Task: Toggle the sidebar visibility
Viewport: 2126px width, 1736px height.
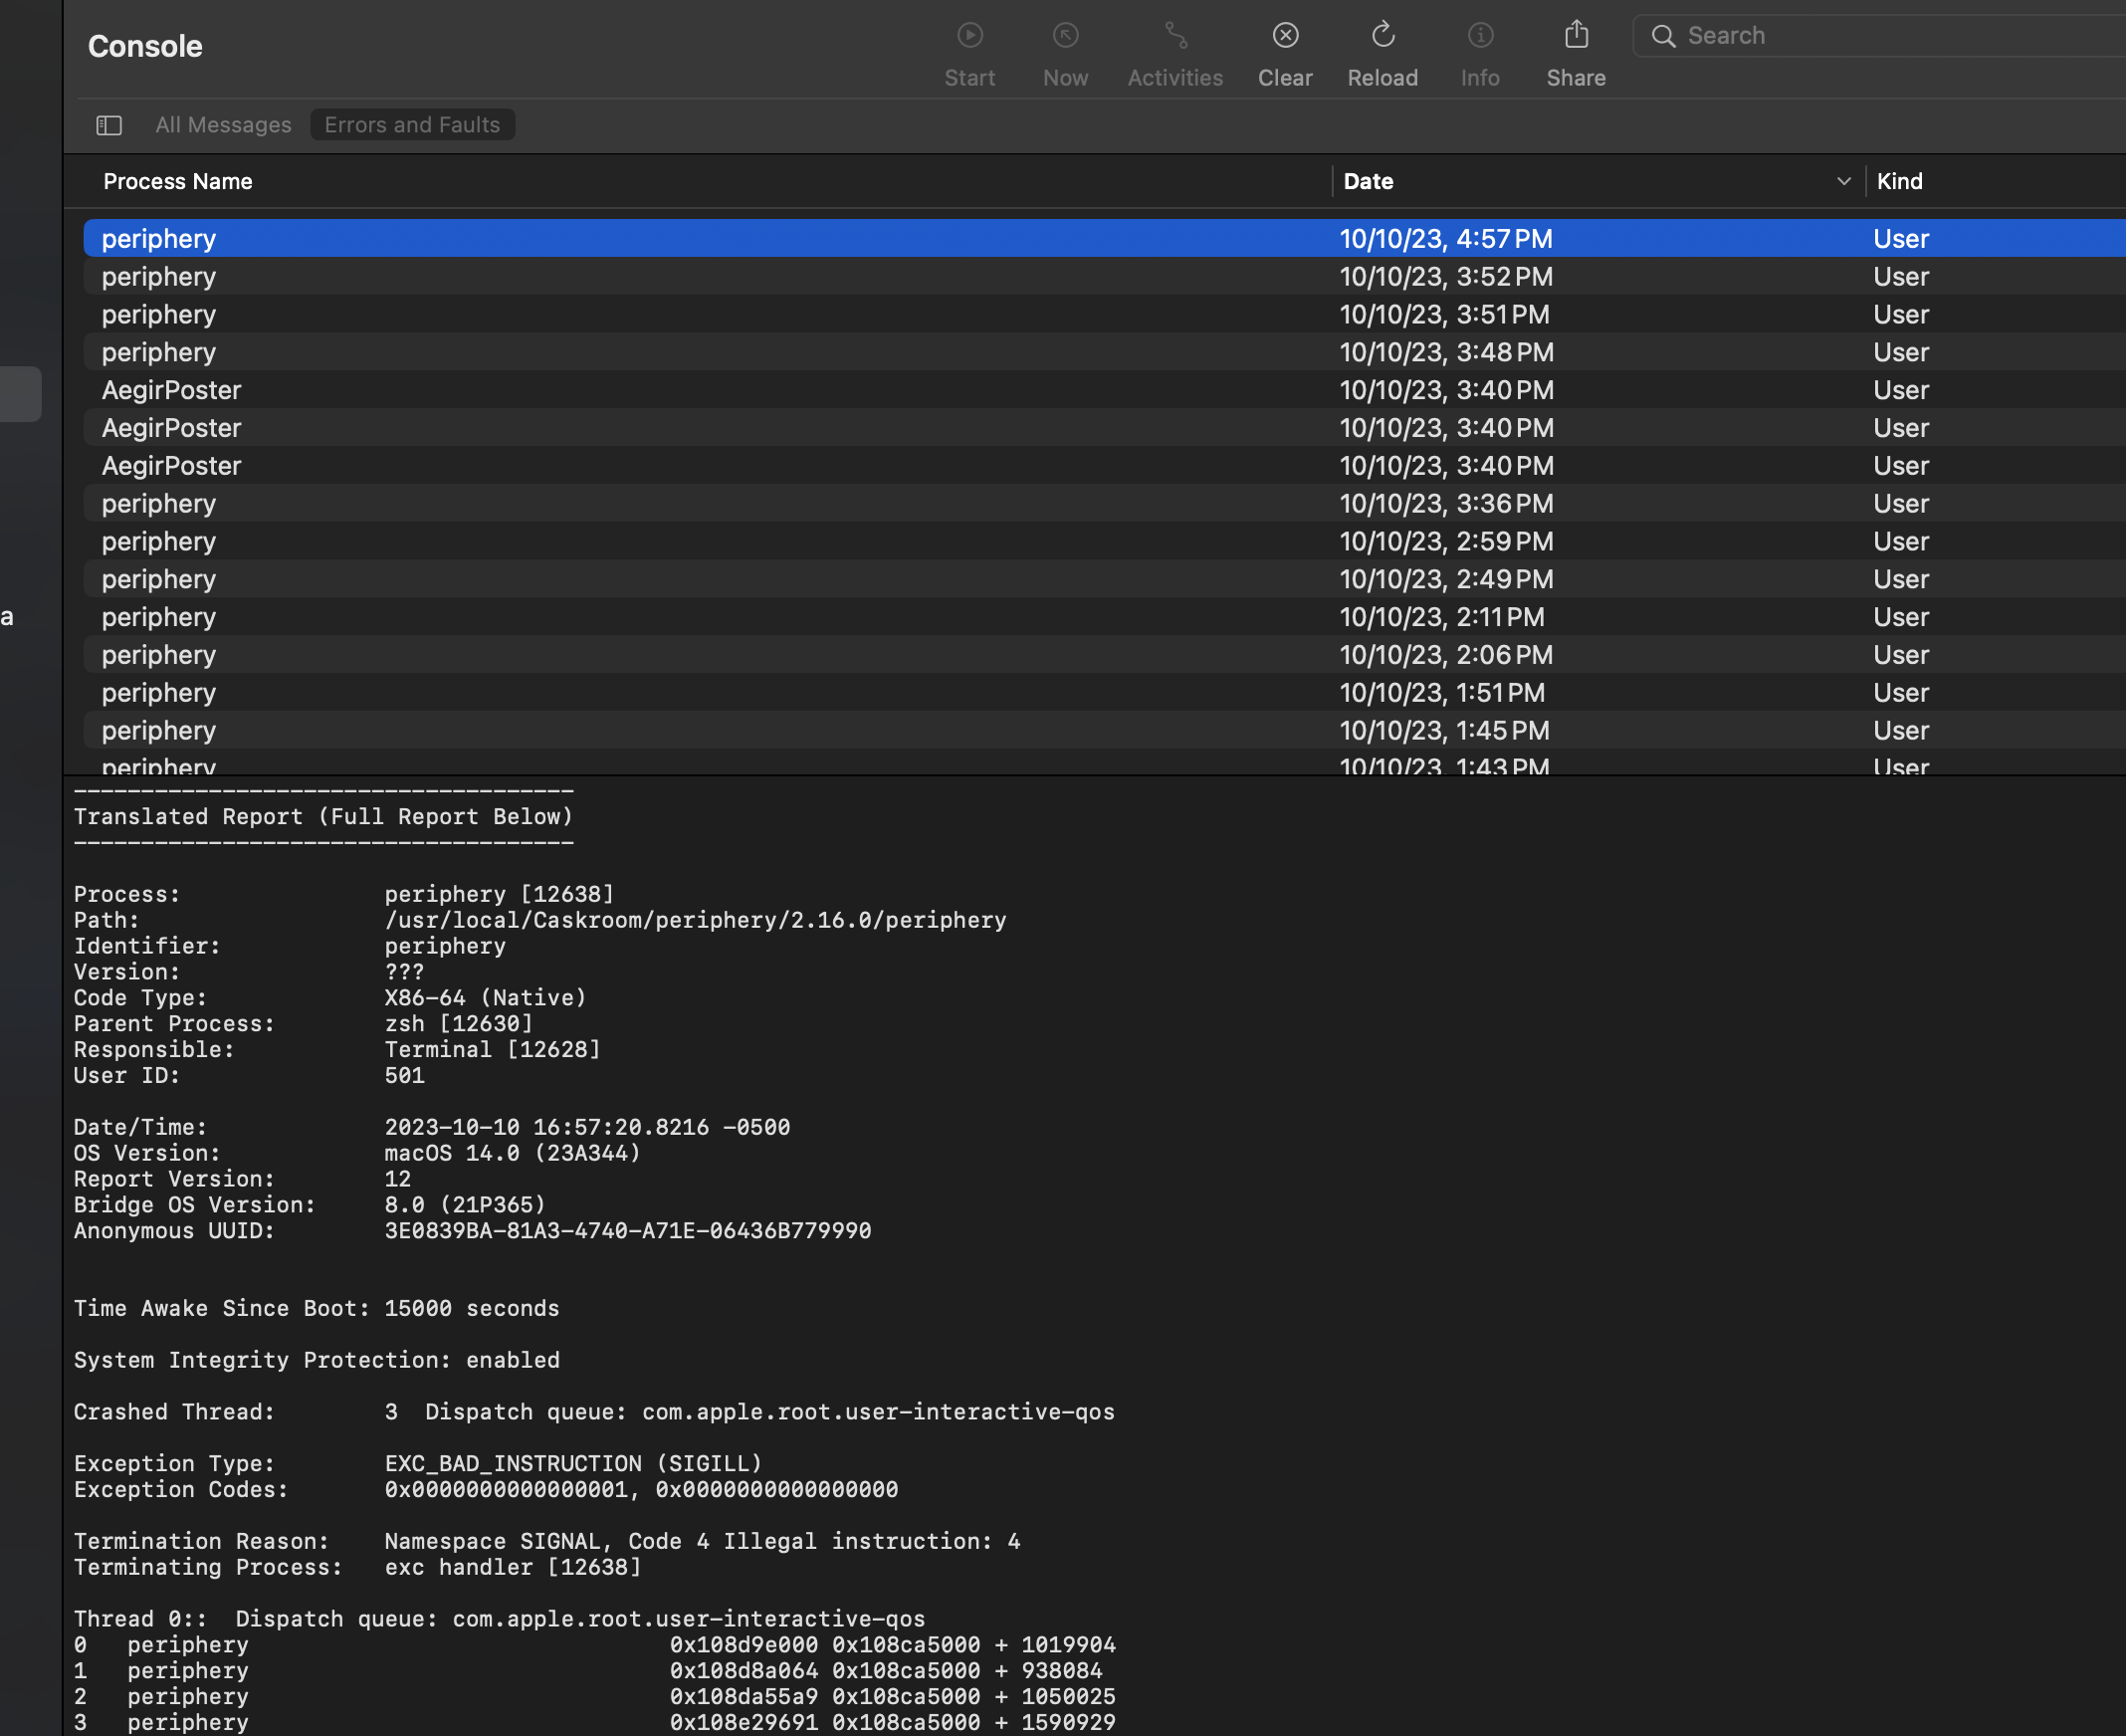Action: [108, 124]
